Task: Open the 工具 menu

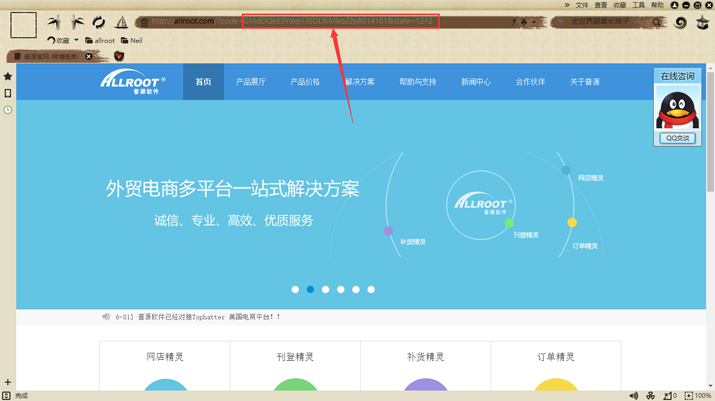Action: coord(638,5)
